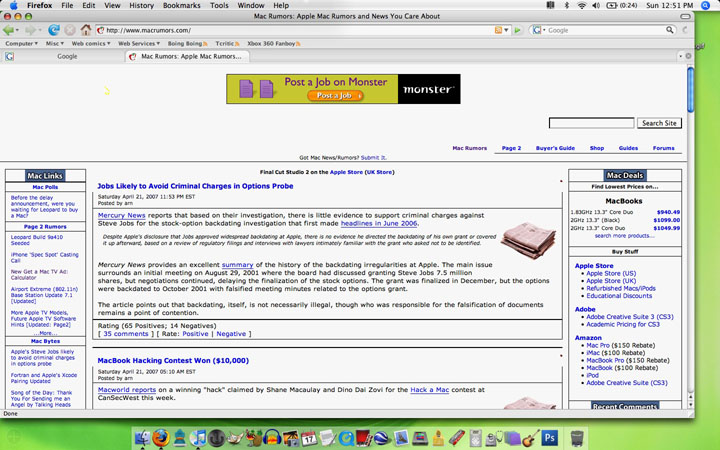Image resolution: width=720 pixels, height=450 pixels.
Task: Switch to the Google tab
Action: [62, 56]
